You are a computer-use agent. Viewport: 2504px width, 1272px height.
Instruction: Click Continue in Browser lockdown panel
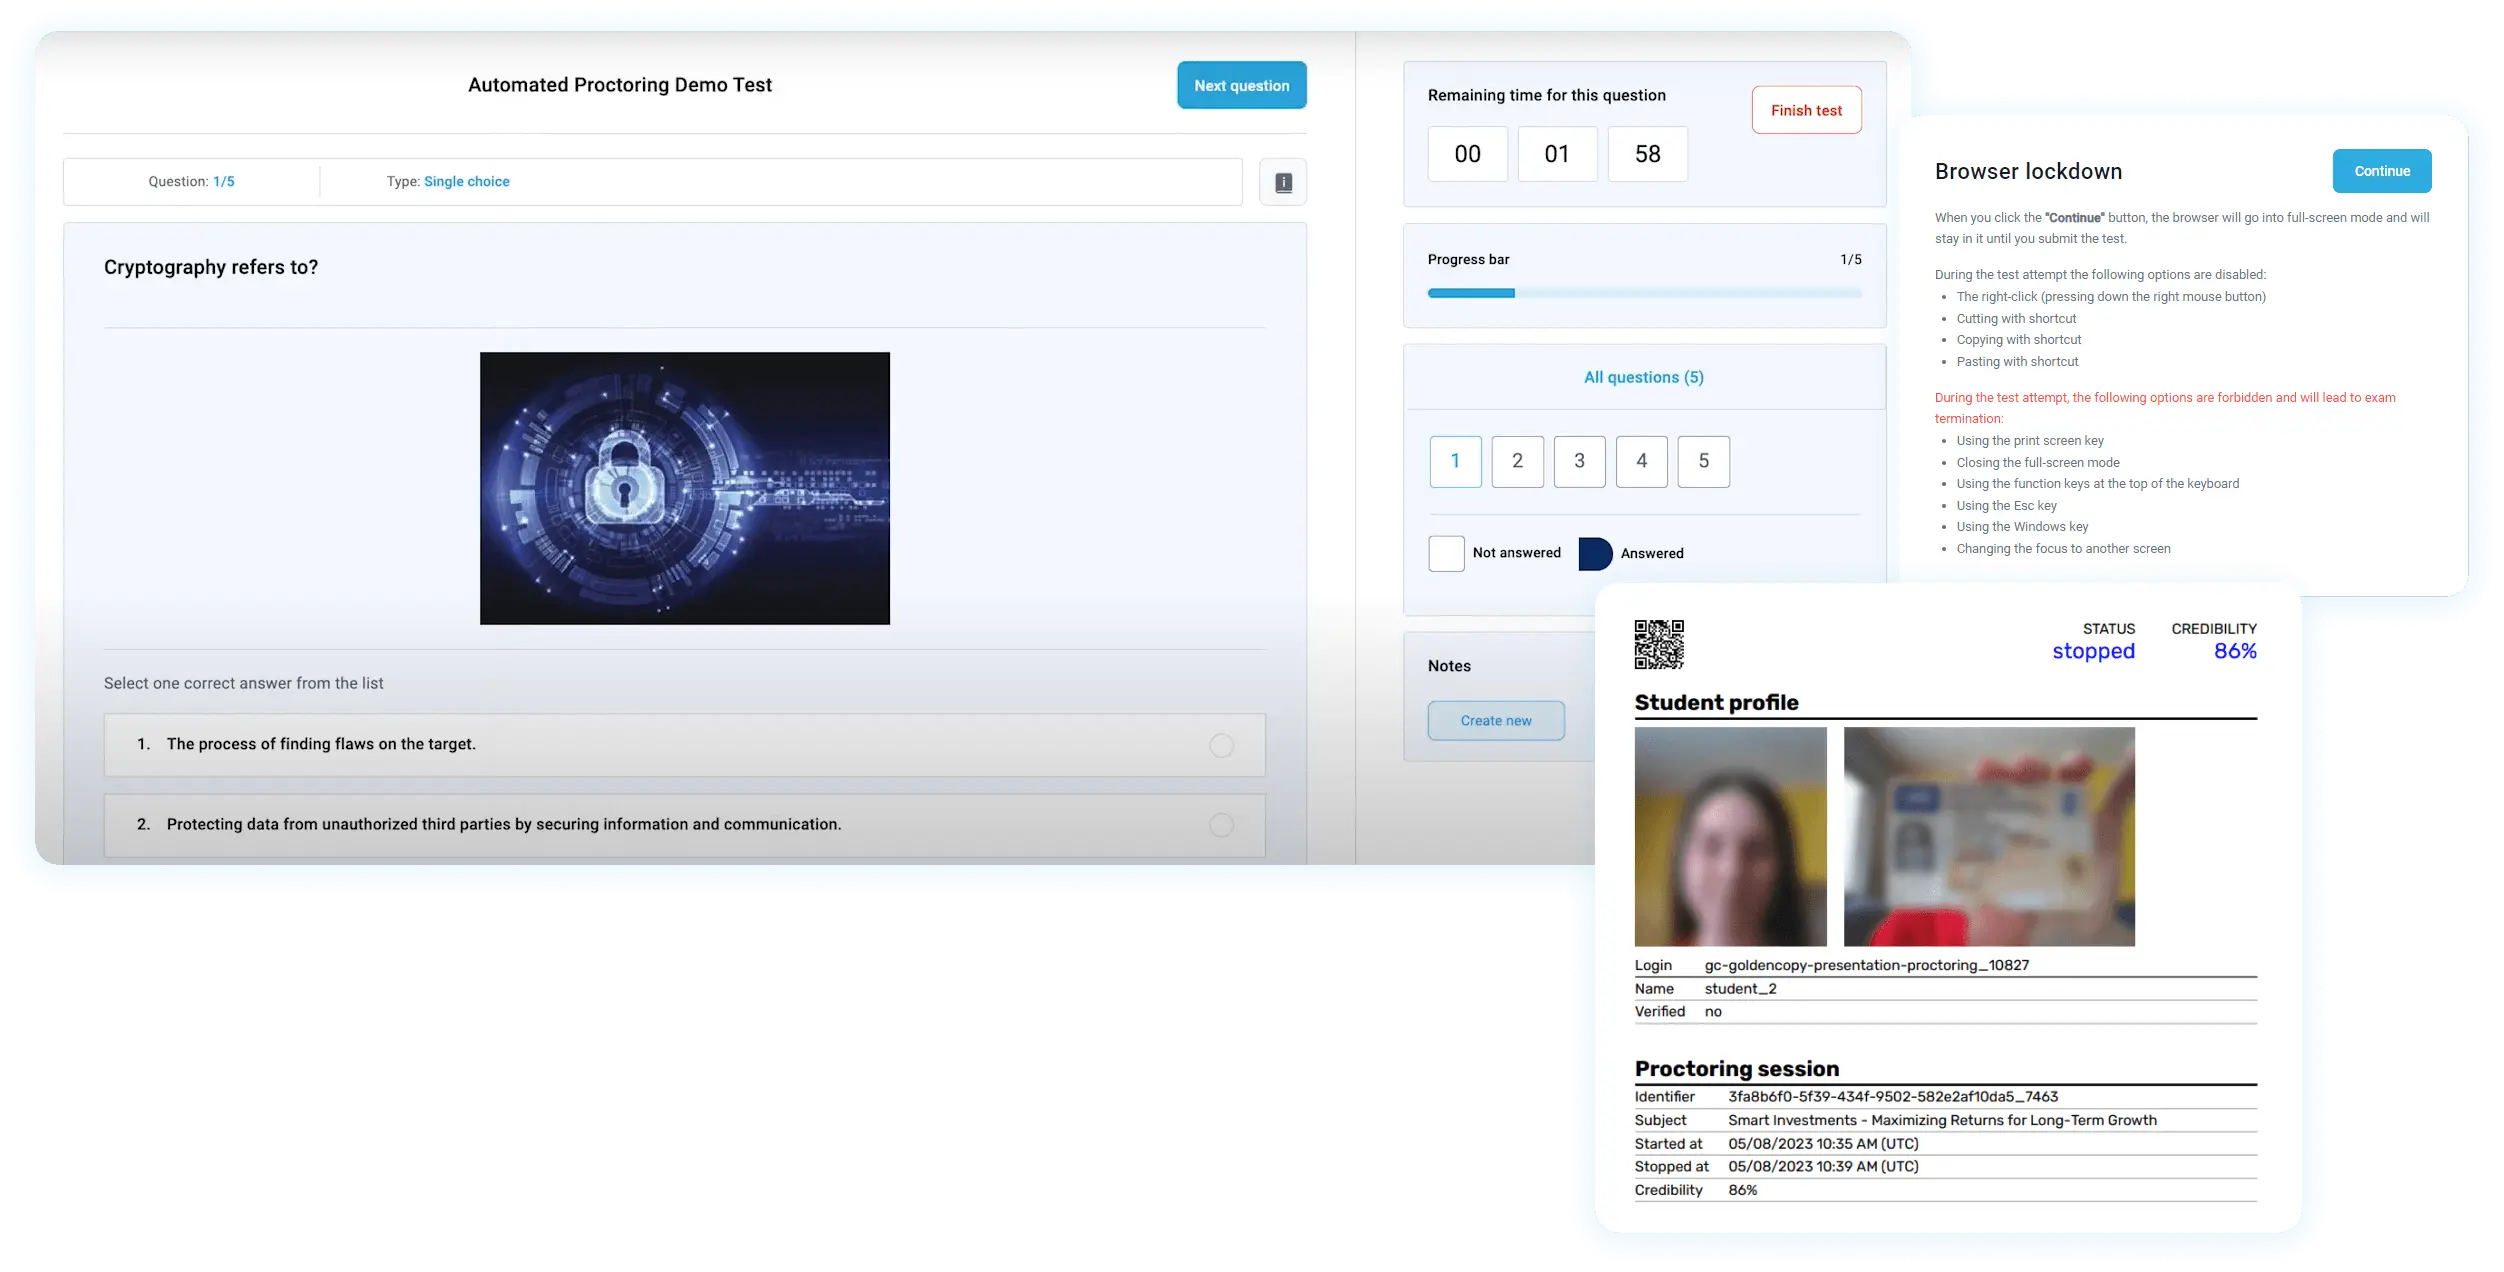2381,171
